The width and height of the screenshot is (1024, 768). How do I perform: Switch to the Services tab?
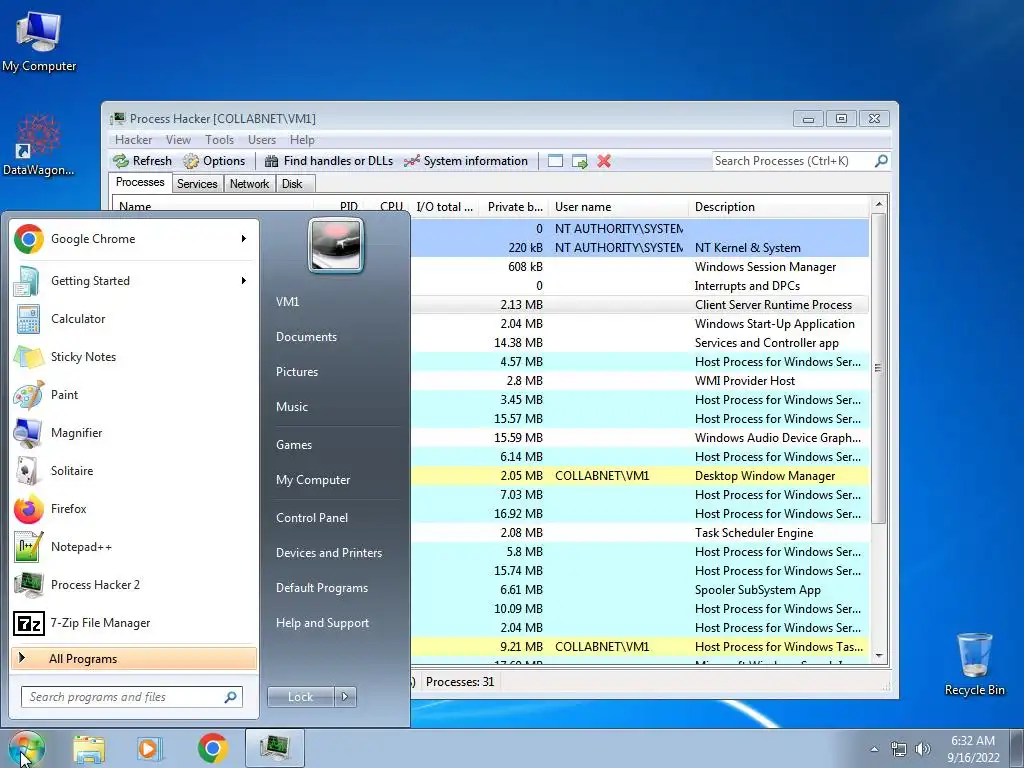click(x=197, y=184)
